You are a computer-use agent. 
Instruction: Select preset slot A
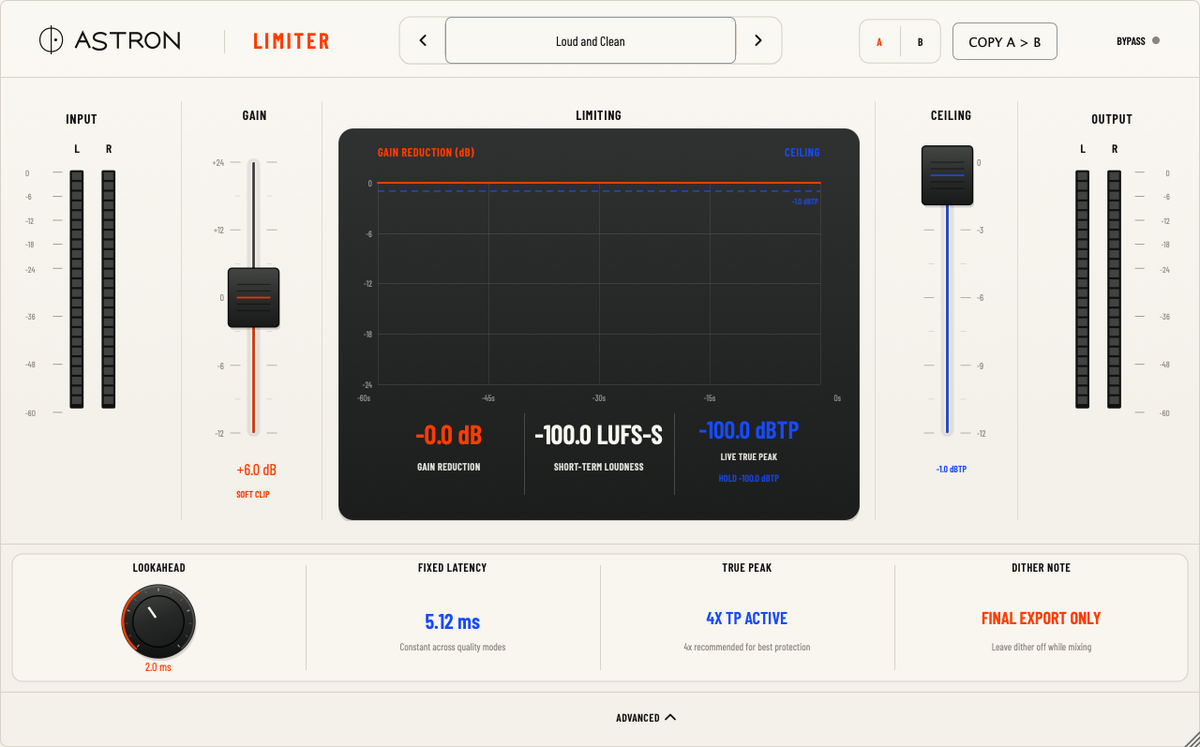pyautogui.click(x=880, y=42)
